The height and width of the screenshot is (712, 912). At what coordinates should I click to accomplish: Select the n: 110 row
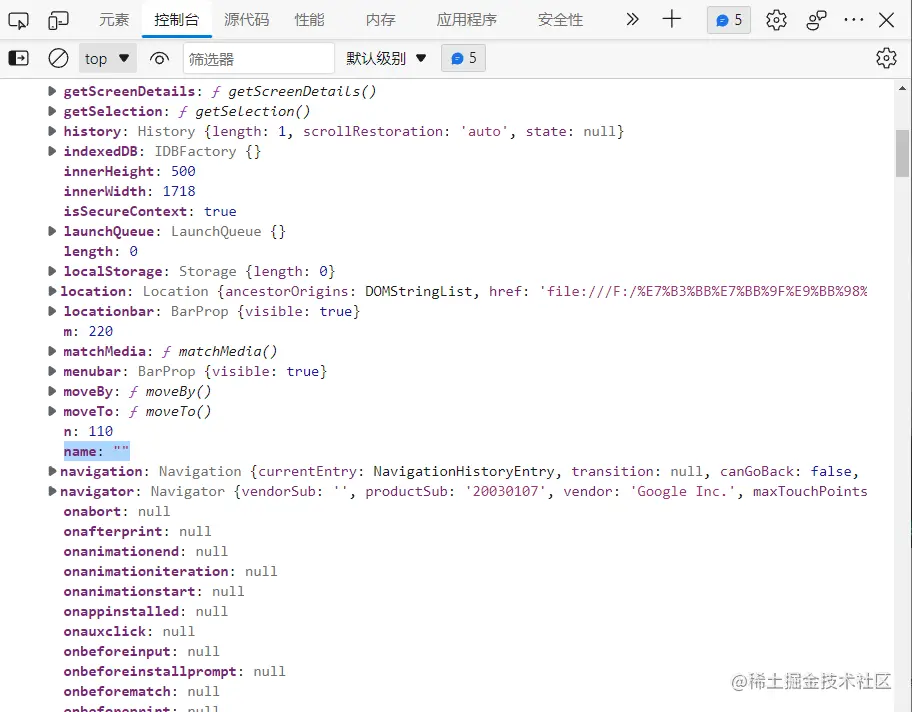click(x=88, y=432)
